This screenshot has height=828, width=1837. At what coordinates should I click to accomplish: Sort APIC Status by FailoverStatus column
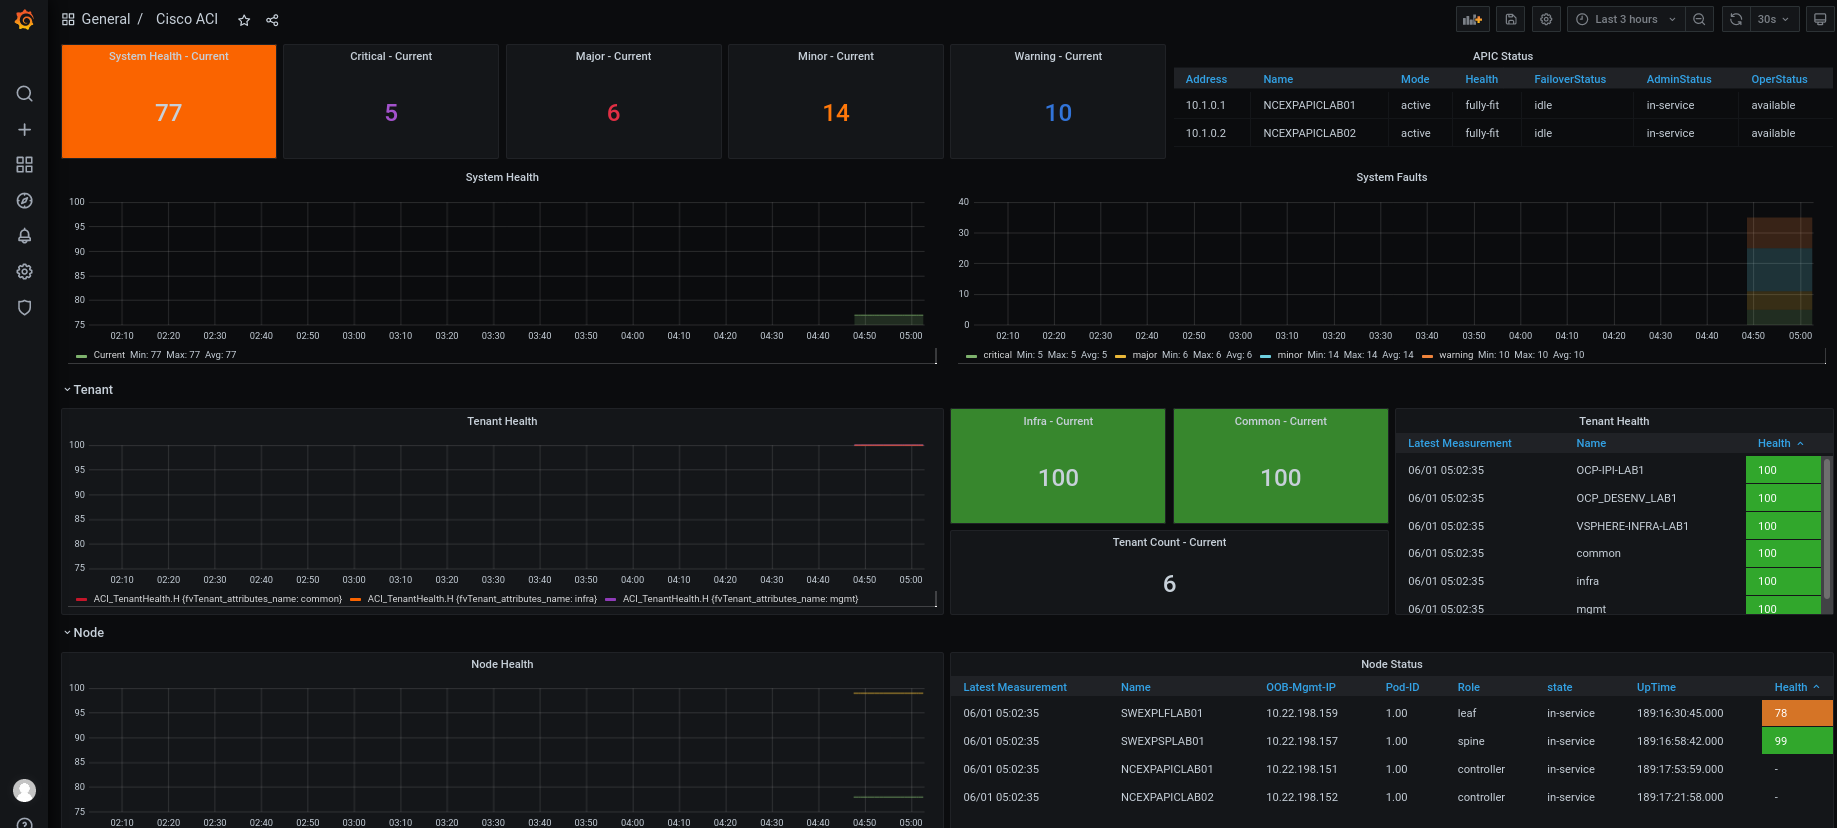coord(1570,79)
